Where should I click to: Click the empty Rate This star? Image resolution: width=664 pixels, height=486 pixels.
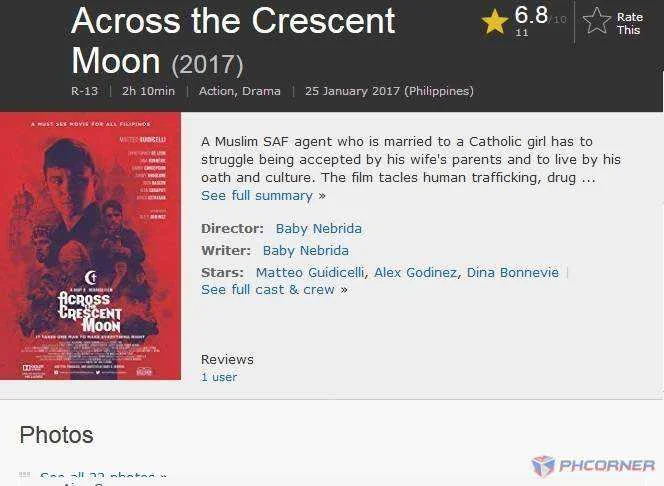click(597, 20)
